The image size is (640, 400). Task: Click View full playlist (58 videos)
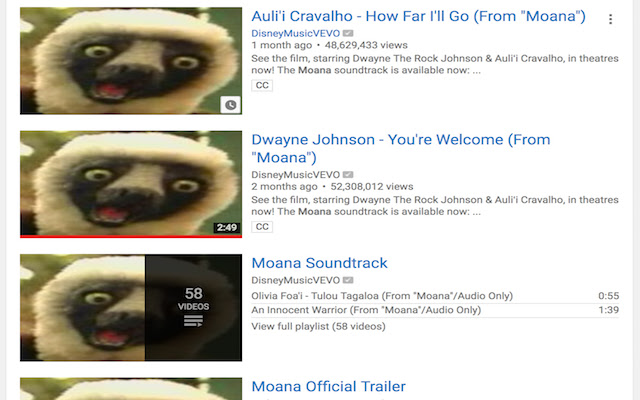[x=318, y=327]
